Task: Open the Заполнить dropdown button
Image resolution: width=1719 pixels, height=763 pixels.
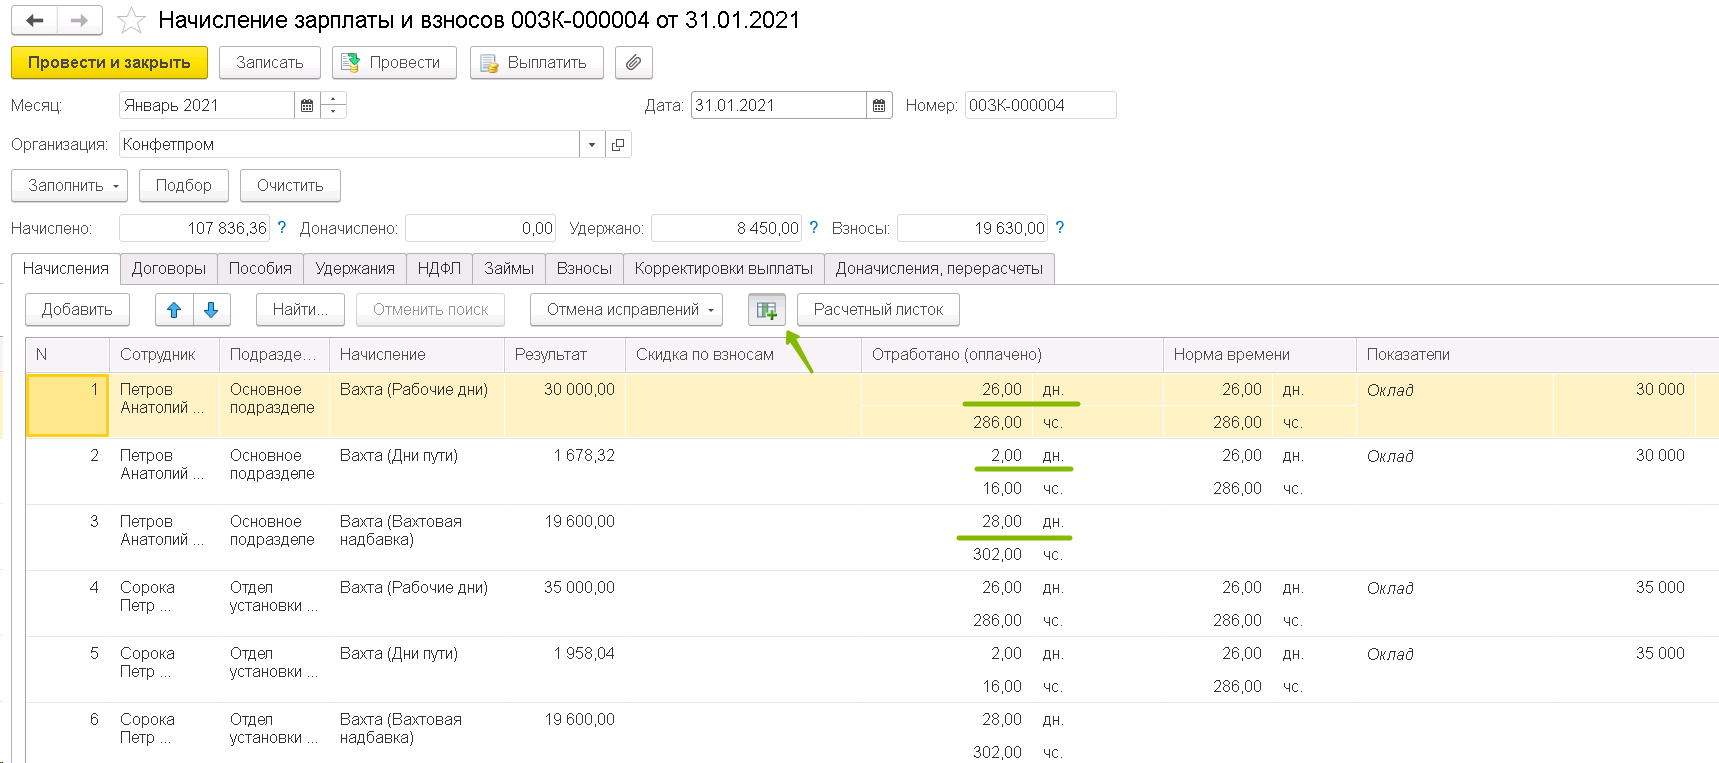Action: pyautogui.click(x=69, y=185)
